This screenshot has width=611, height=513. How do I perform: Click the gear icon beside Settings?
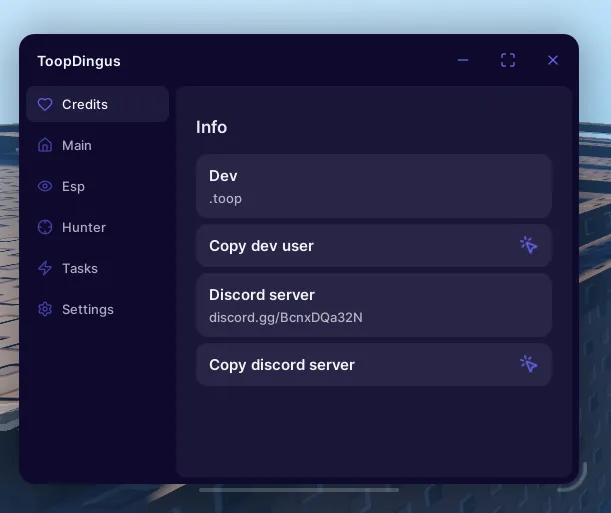[x=45, y=309]
